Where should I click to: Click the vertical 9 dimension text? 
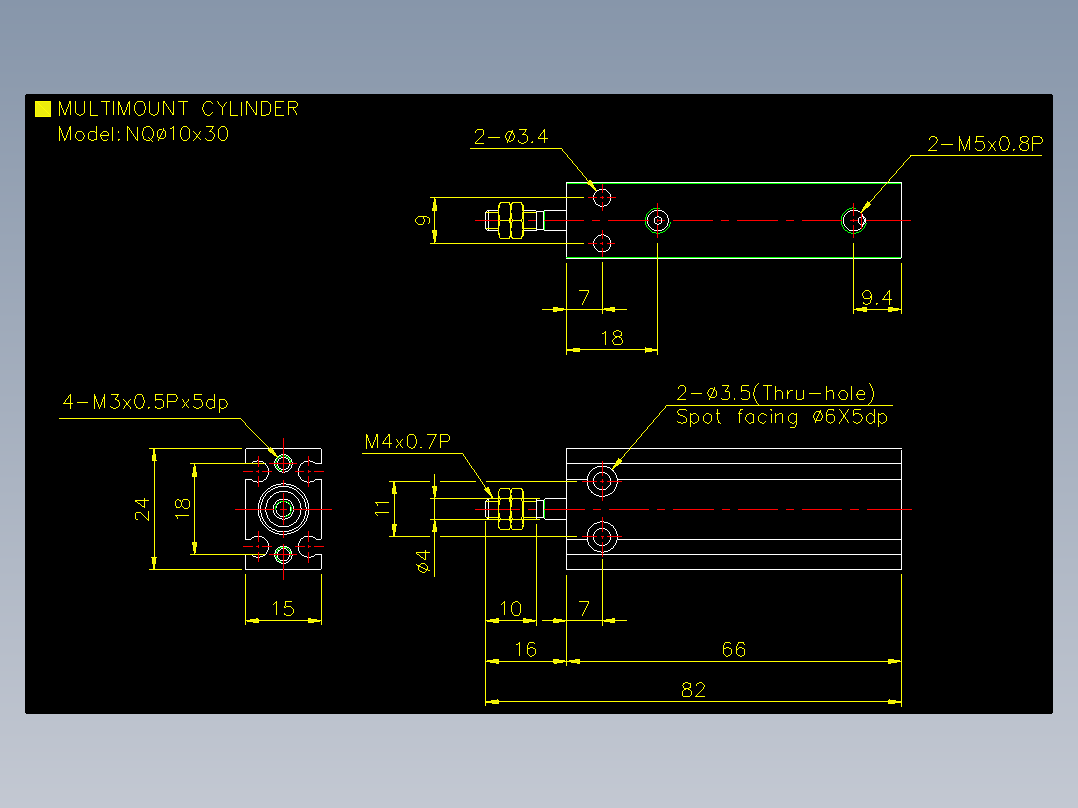coord(423,220)
